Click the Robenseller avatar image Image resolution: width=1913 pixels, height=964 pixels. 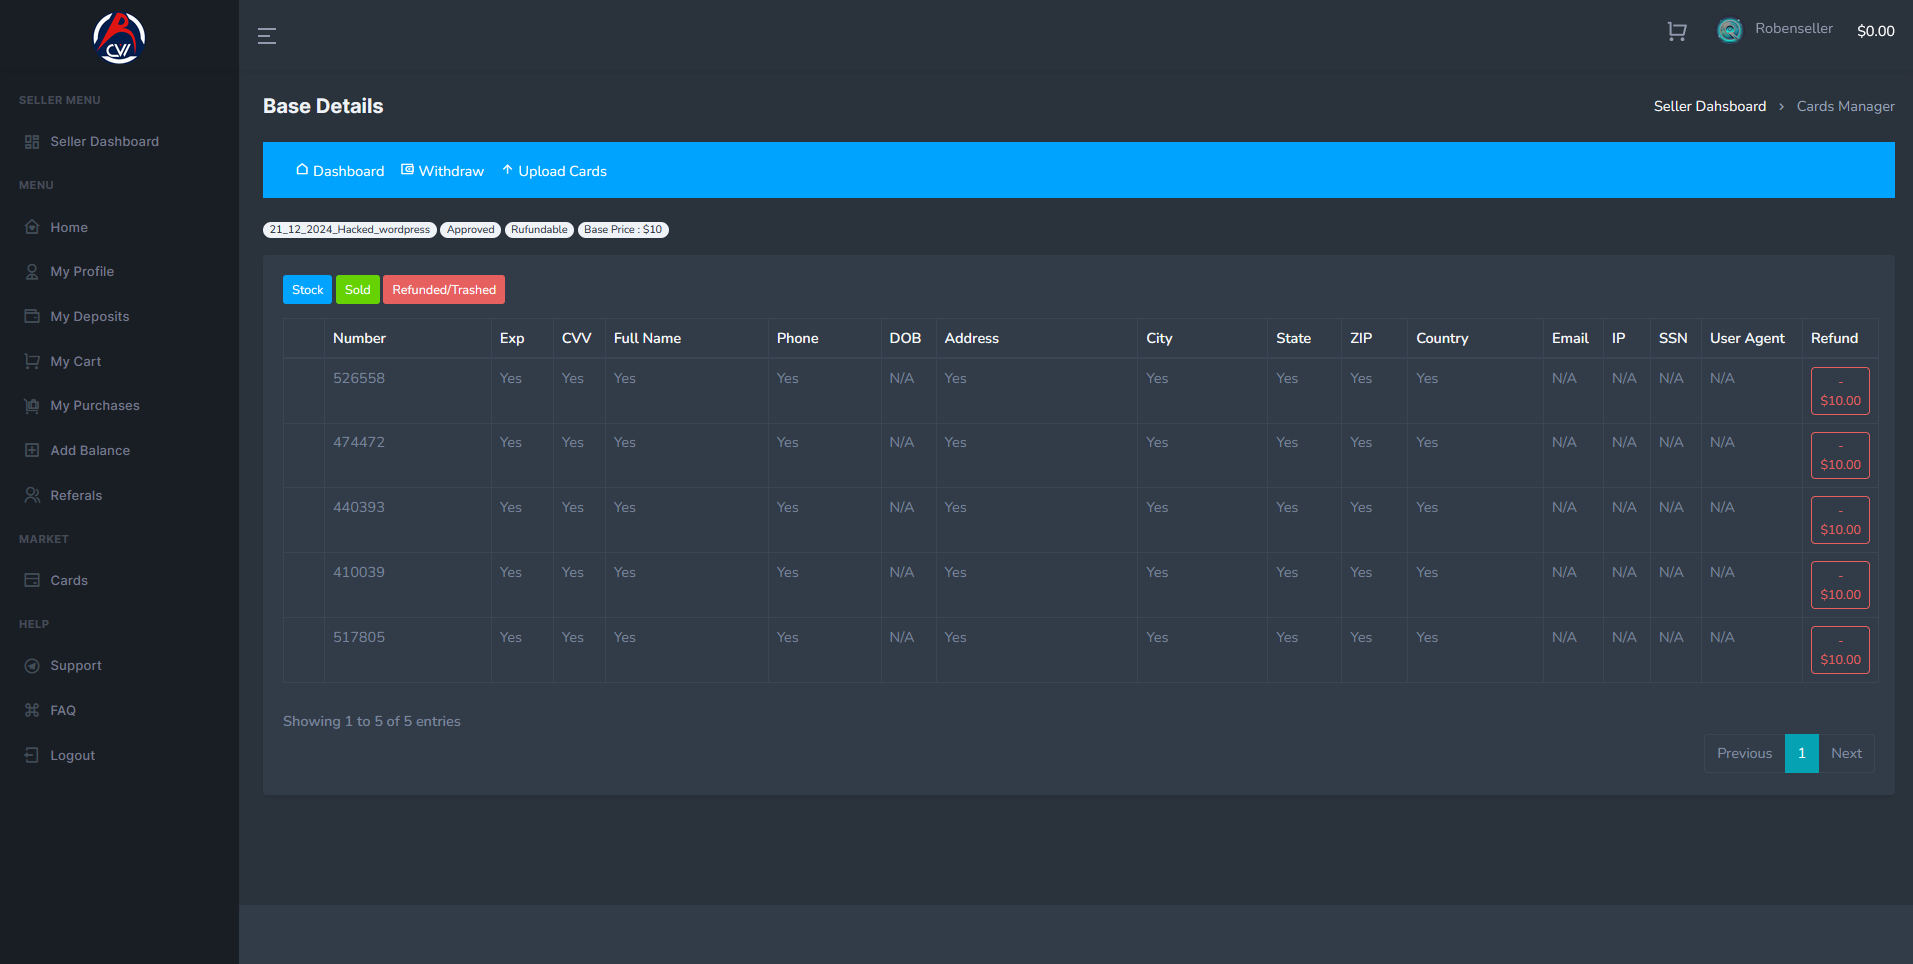click(x=1729, y=30)
